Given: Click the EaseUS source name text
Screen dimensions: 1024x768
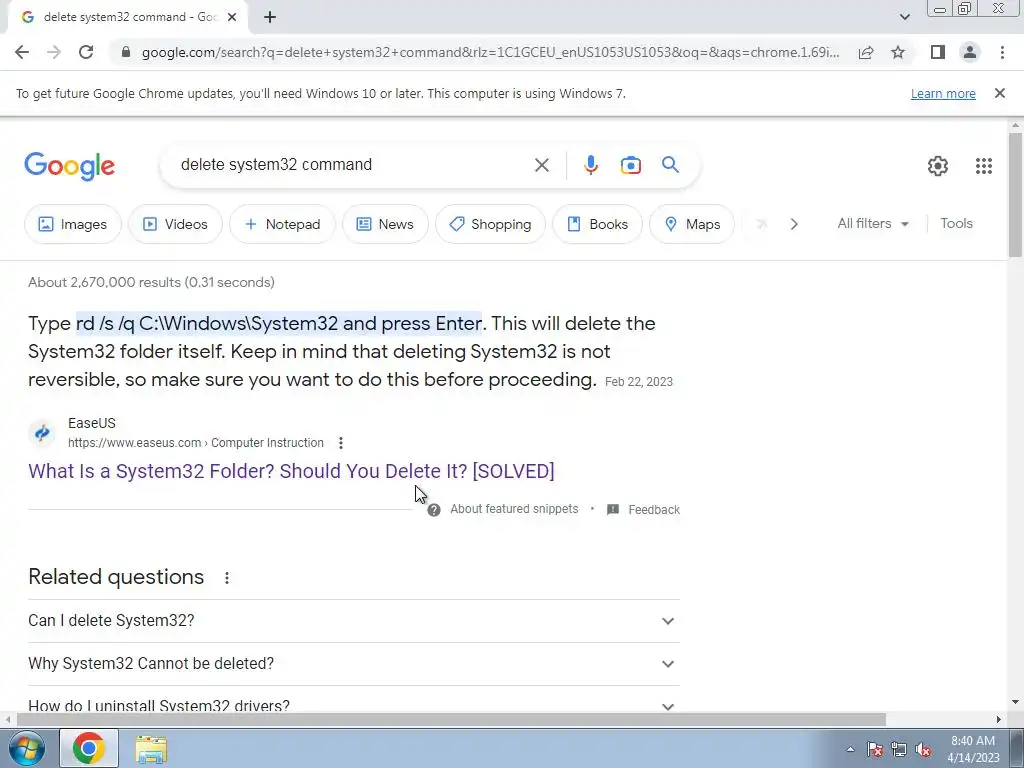Looking at the screenshot, I should pyautogui.click(x=91, y=423).
